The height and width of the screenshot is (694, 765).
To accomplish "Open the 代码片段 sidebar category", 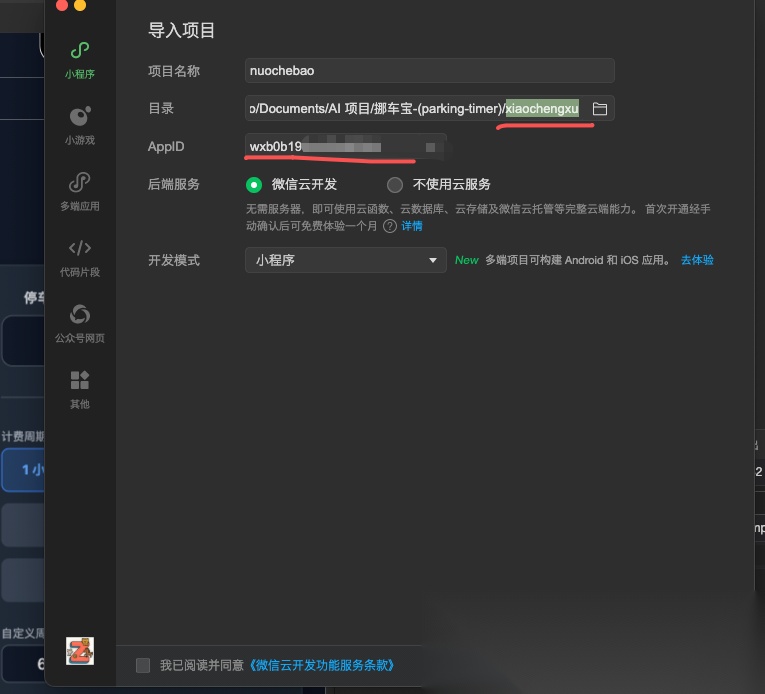I will point(80,258).
